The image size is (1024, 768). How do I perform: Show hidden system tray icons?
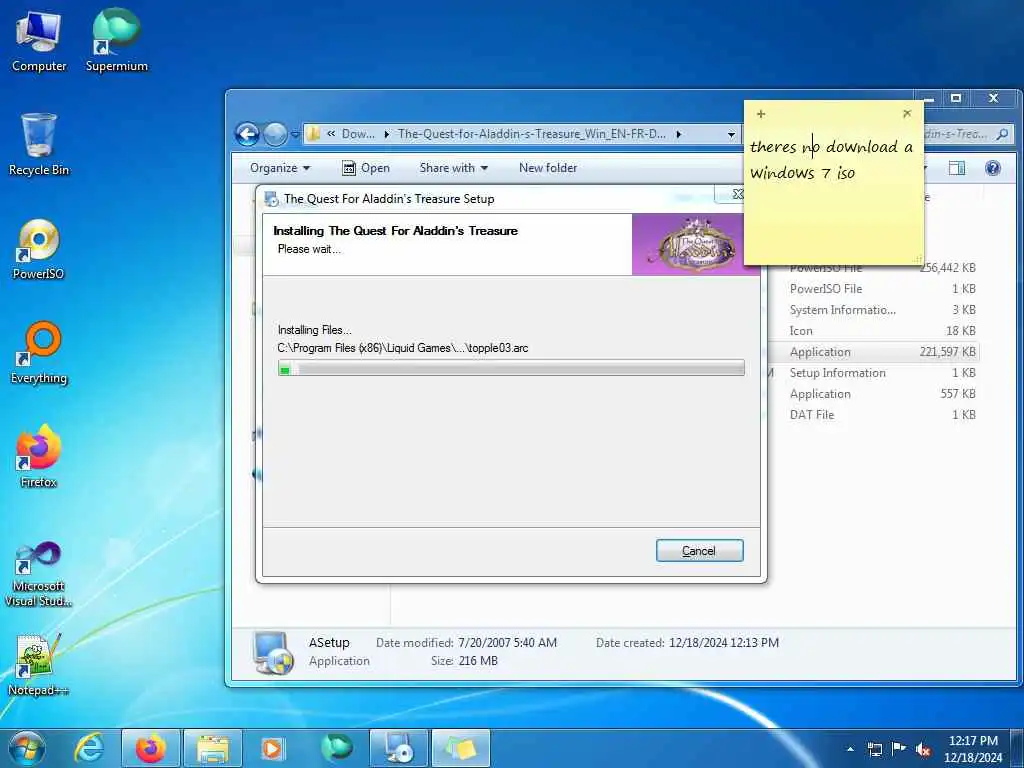pos(850,749)
